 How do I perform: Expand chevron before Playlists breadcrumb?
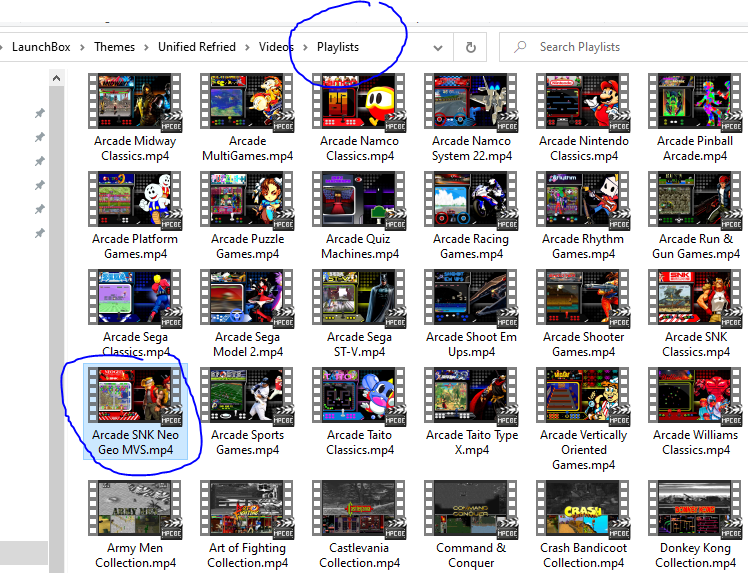pyautogui.click(x=306, y=47)
